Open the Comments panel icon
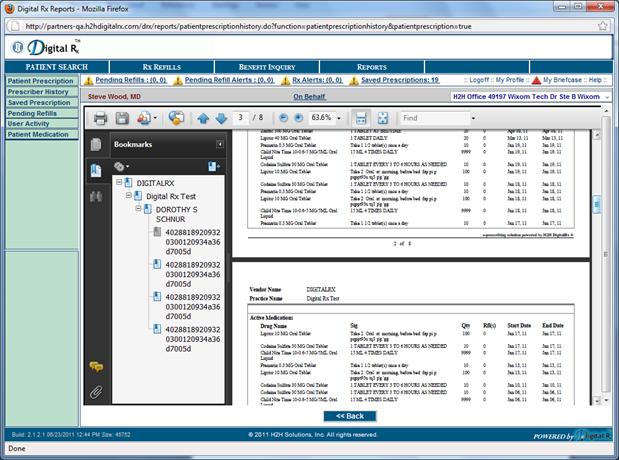The height and width of the screenshot is (460, 619). (96, 367)
